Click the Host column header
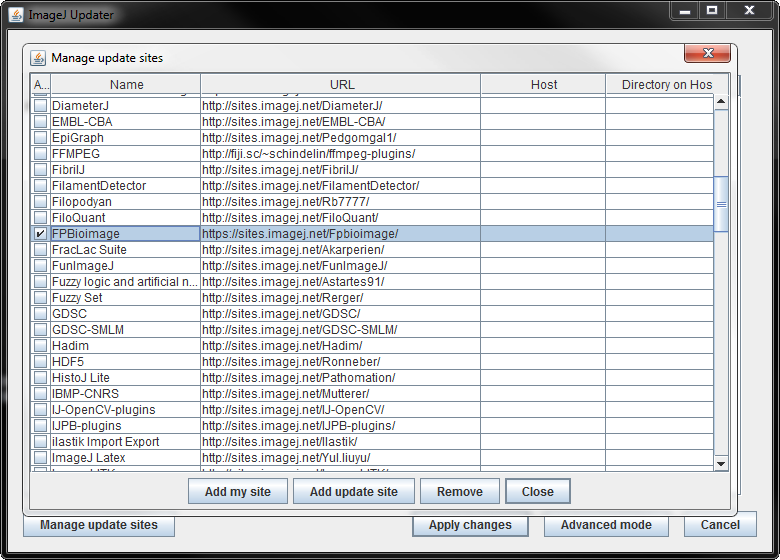This screenshot has width=780, height=560. 544,85
